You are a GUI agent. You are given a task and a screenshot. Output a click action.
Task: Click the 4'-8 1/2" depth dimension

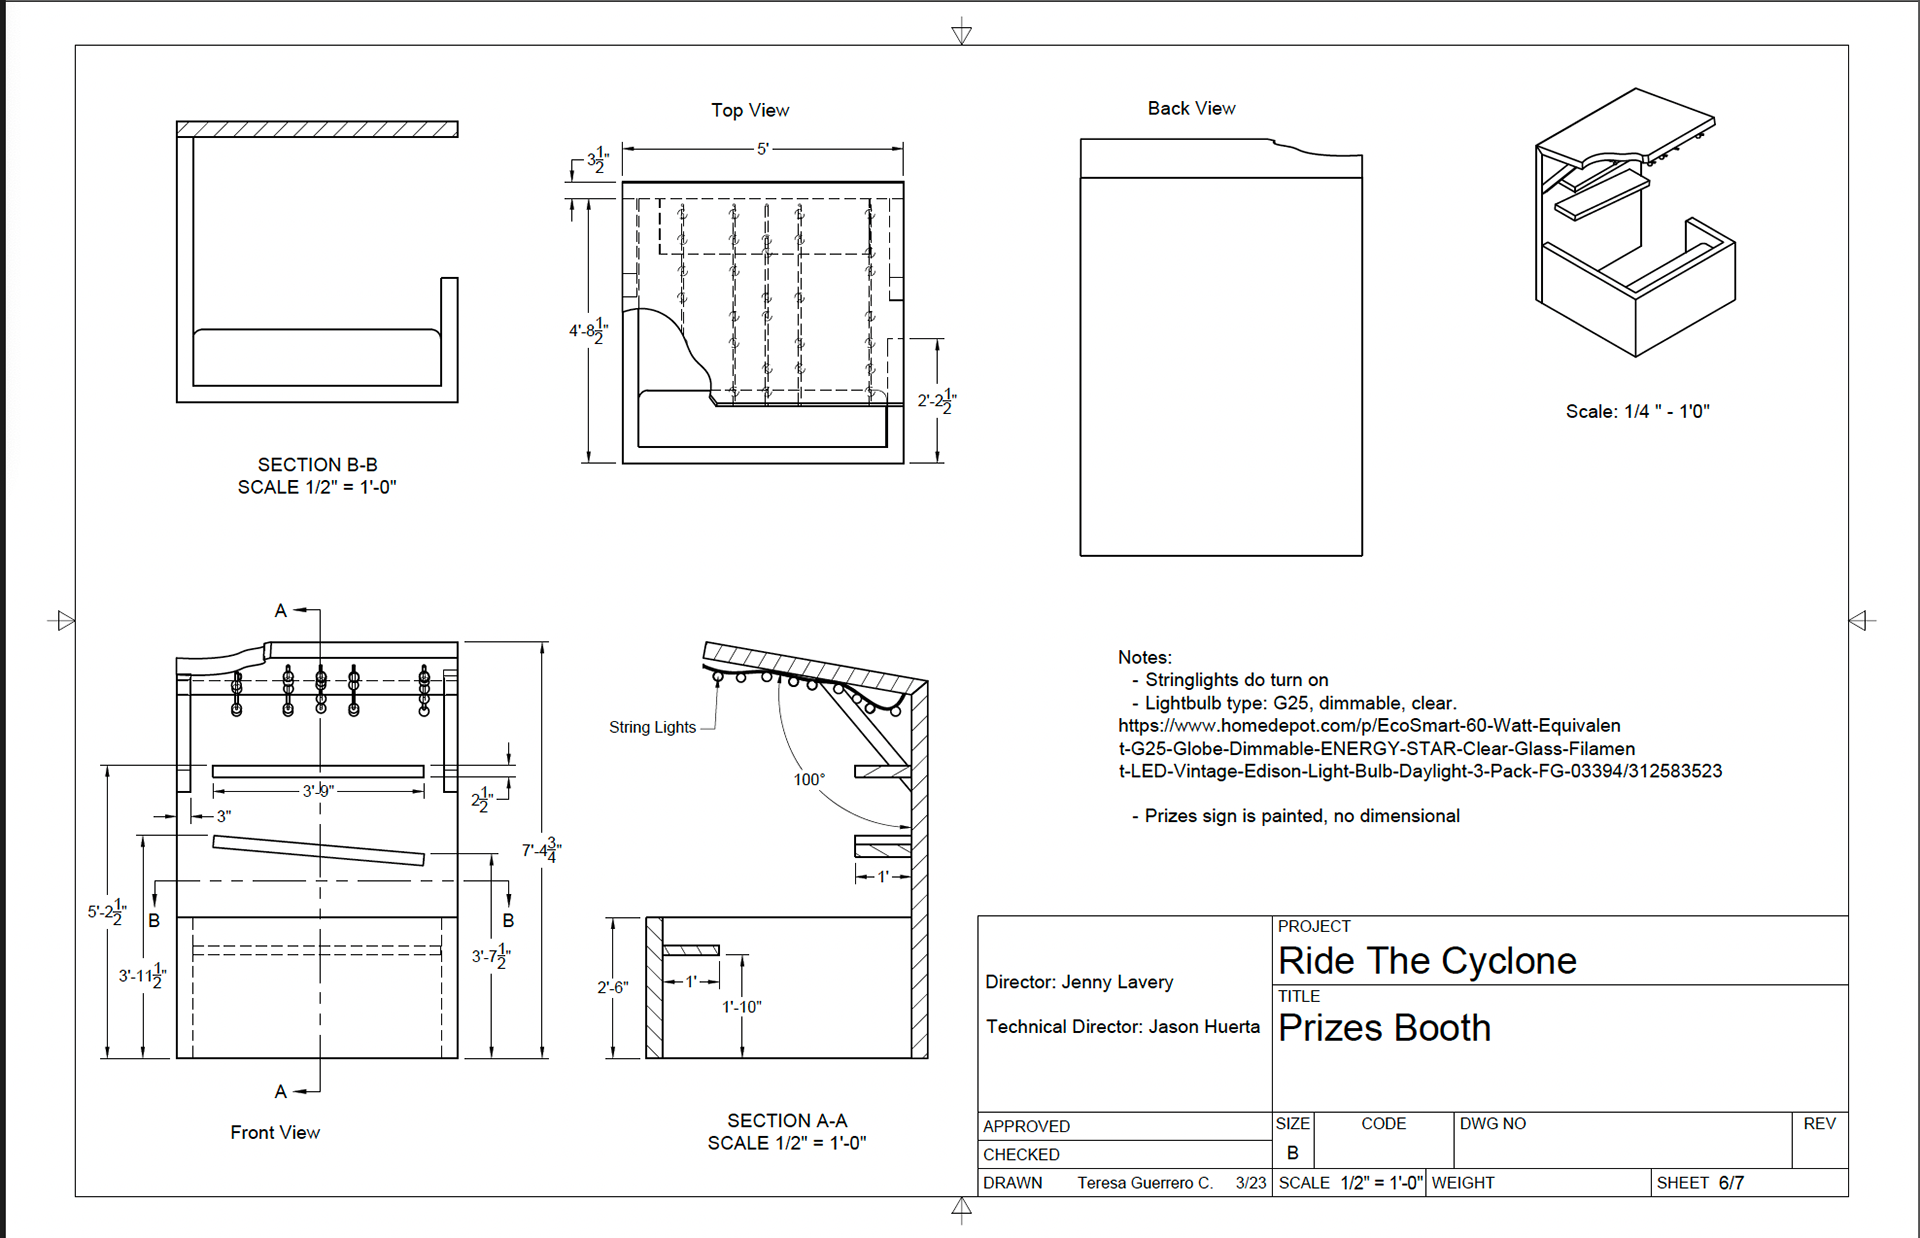coord(588,331)
